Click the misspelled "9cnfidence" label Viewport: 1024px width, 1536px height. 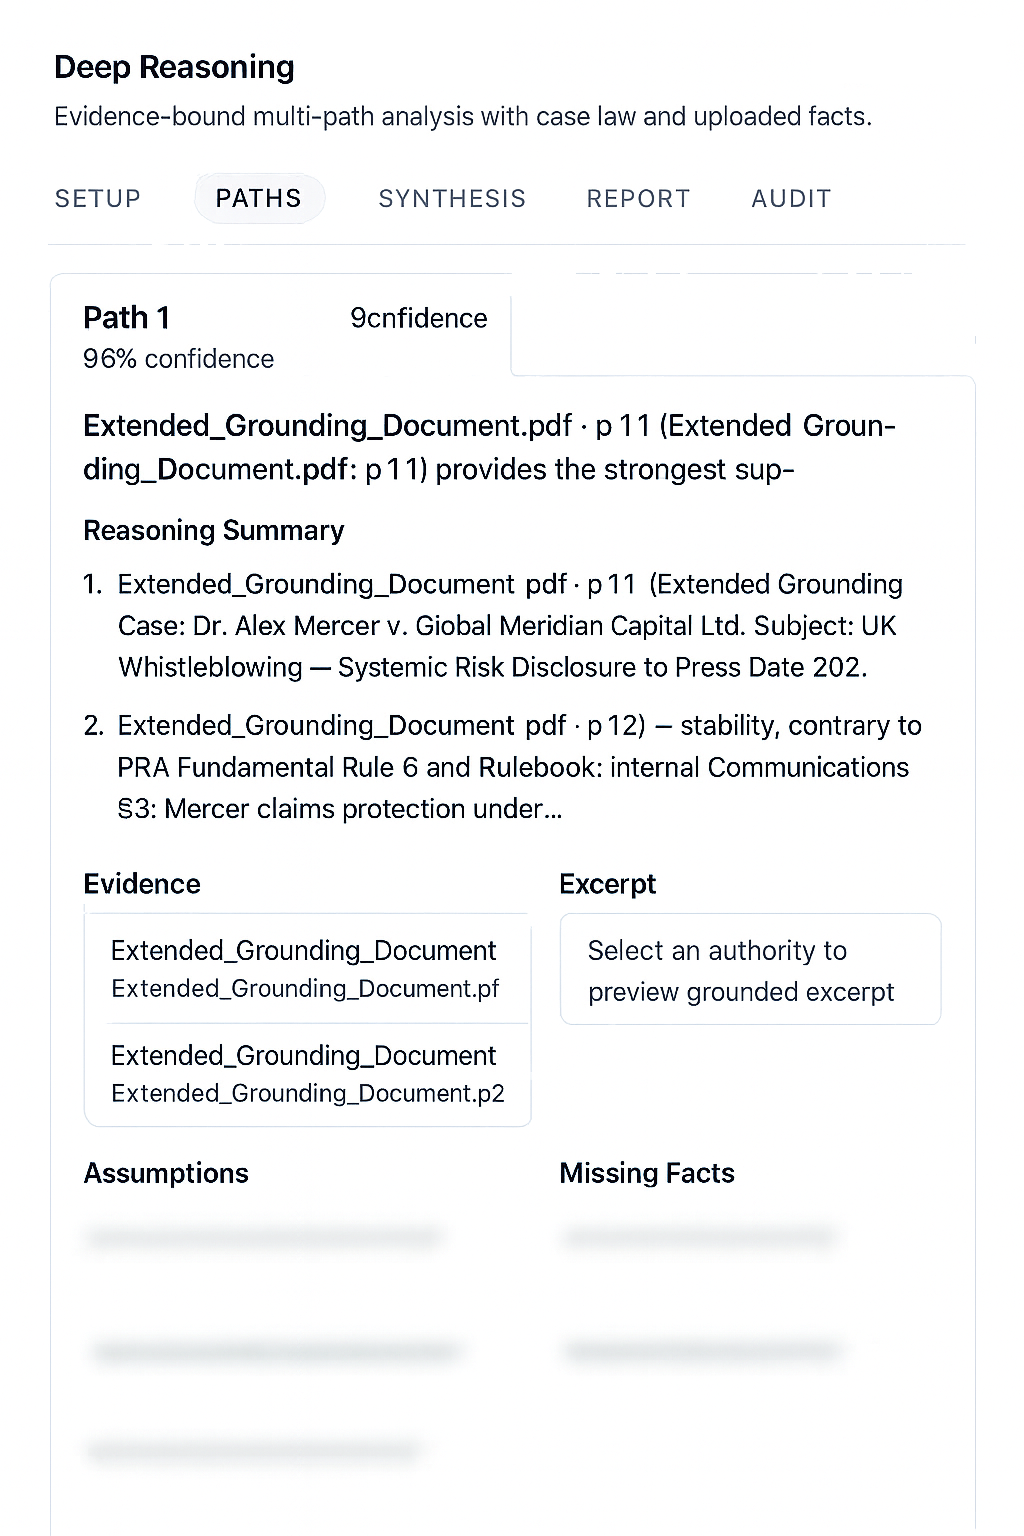pos(419,318)
